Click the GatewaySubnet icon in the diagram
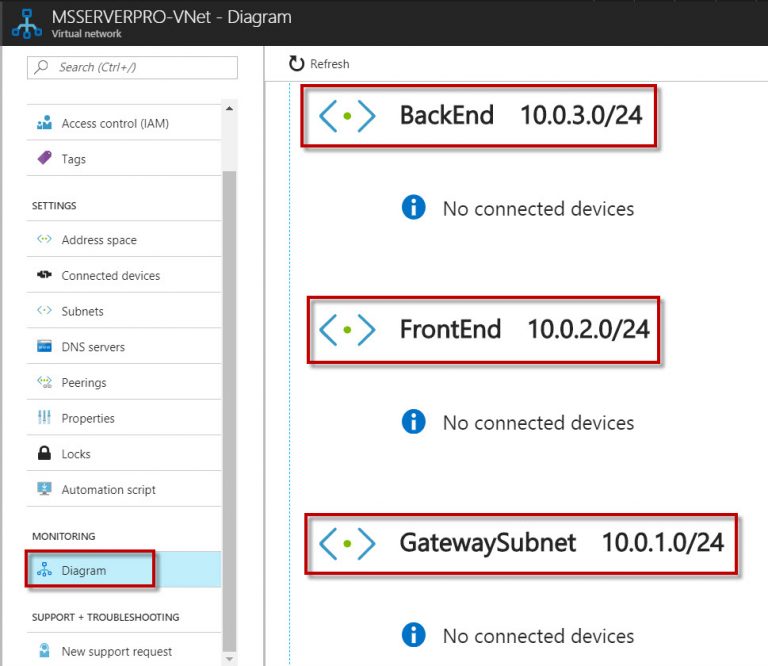This screenshot has height=666, width=768. [x=347, y=544]
